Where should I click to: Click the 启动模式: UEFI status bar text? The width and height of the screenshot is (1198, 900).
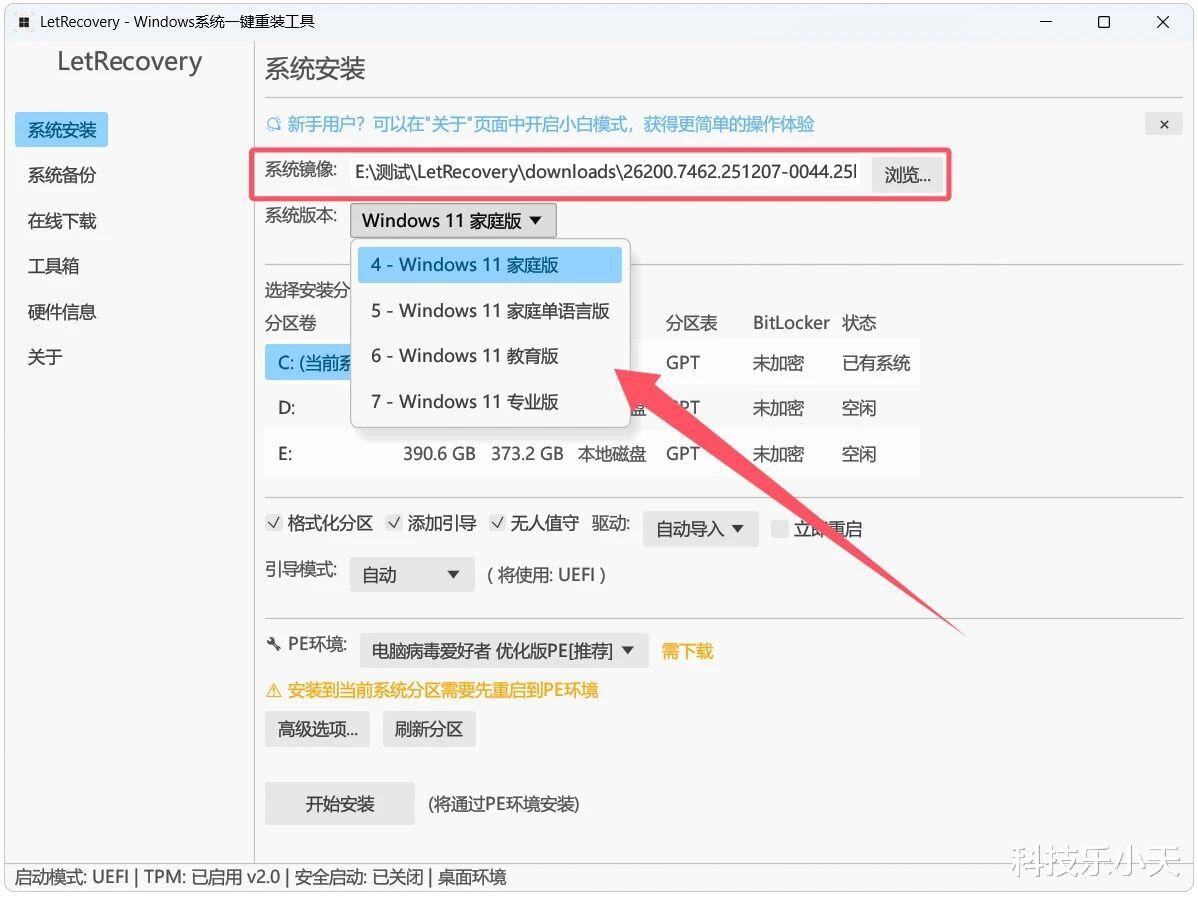pos(72,877)
